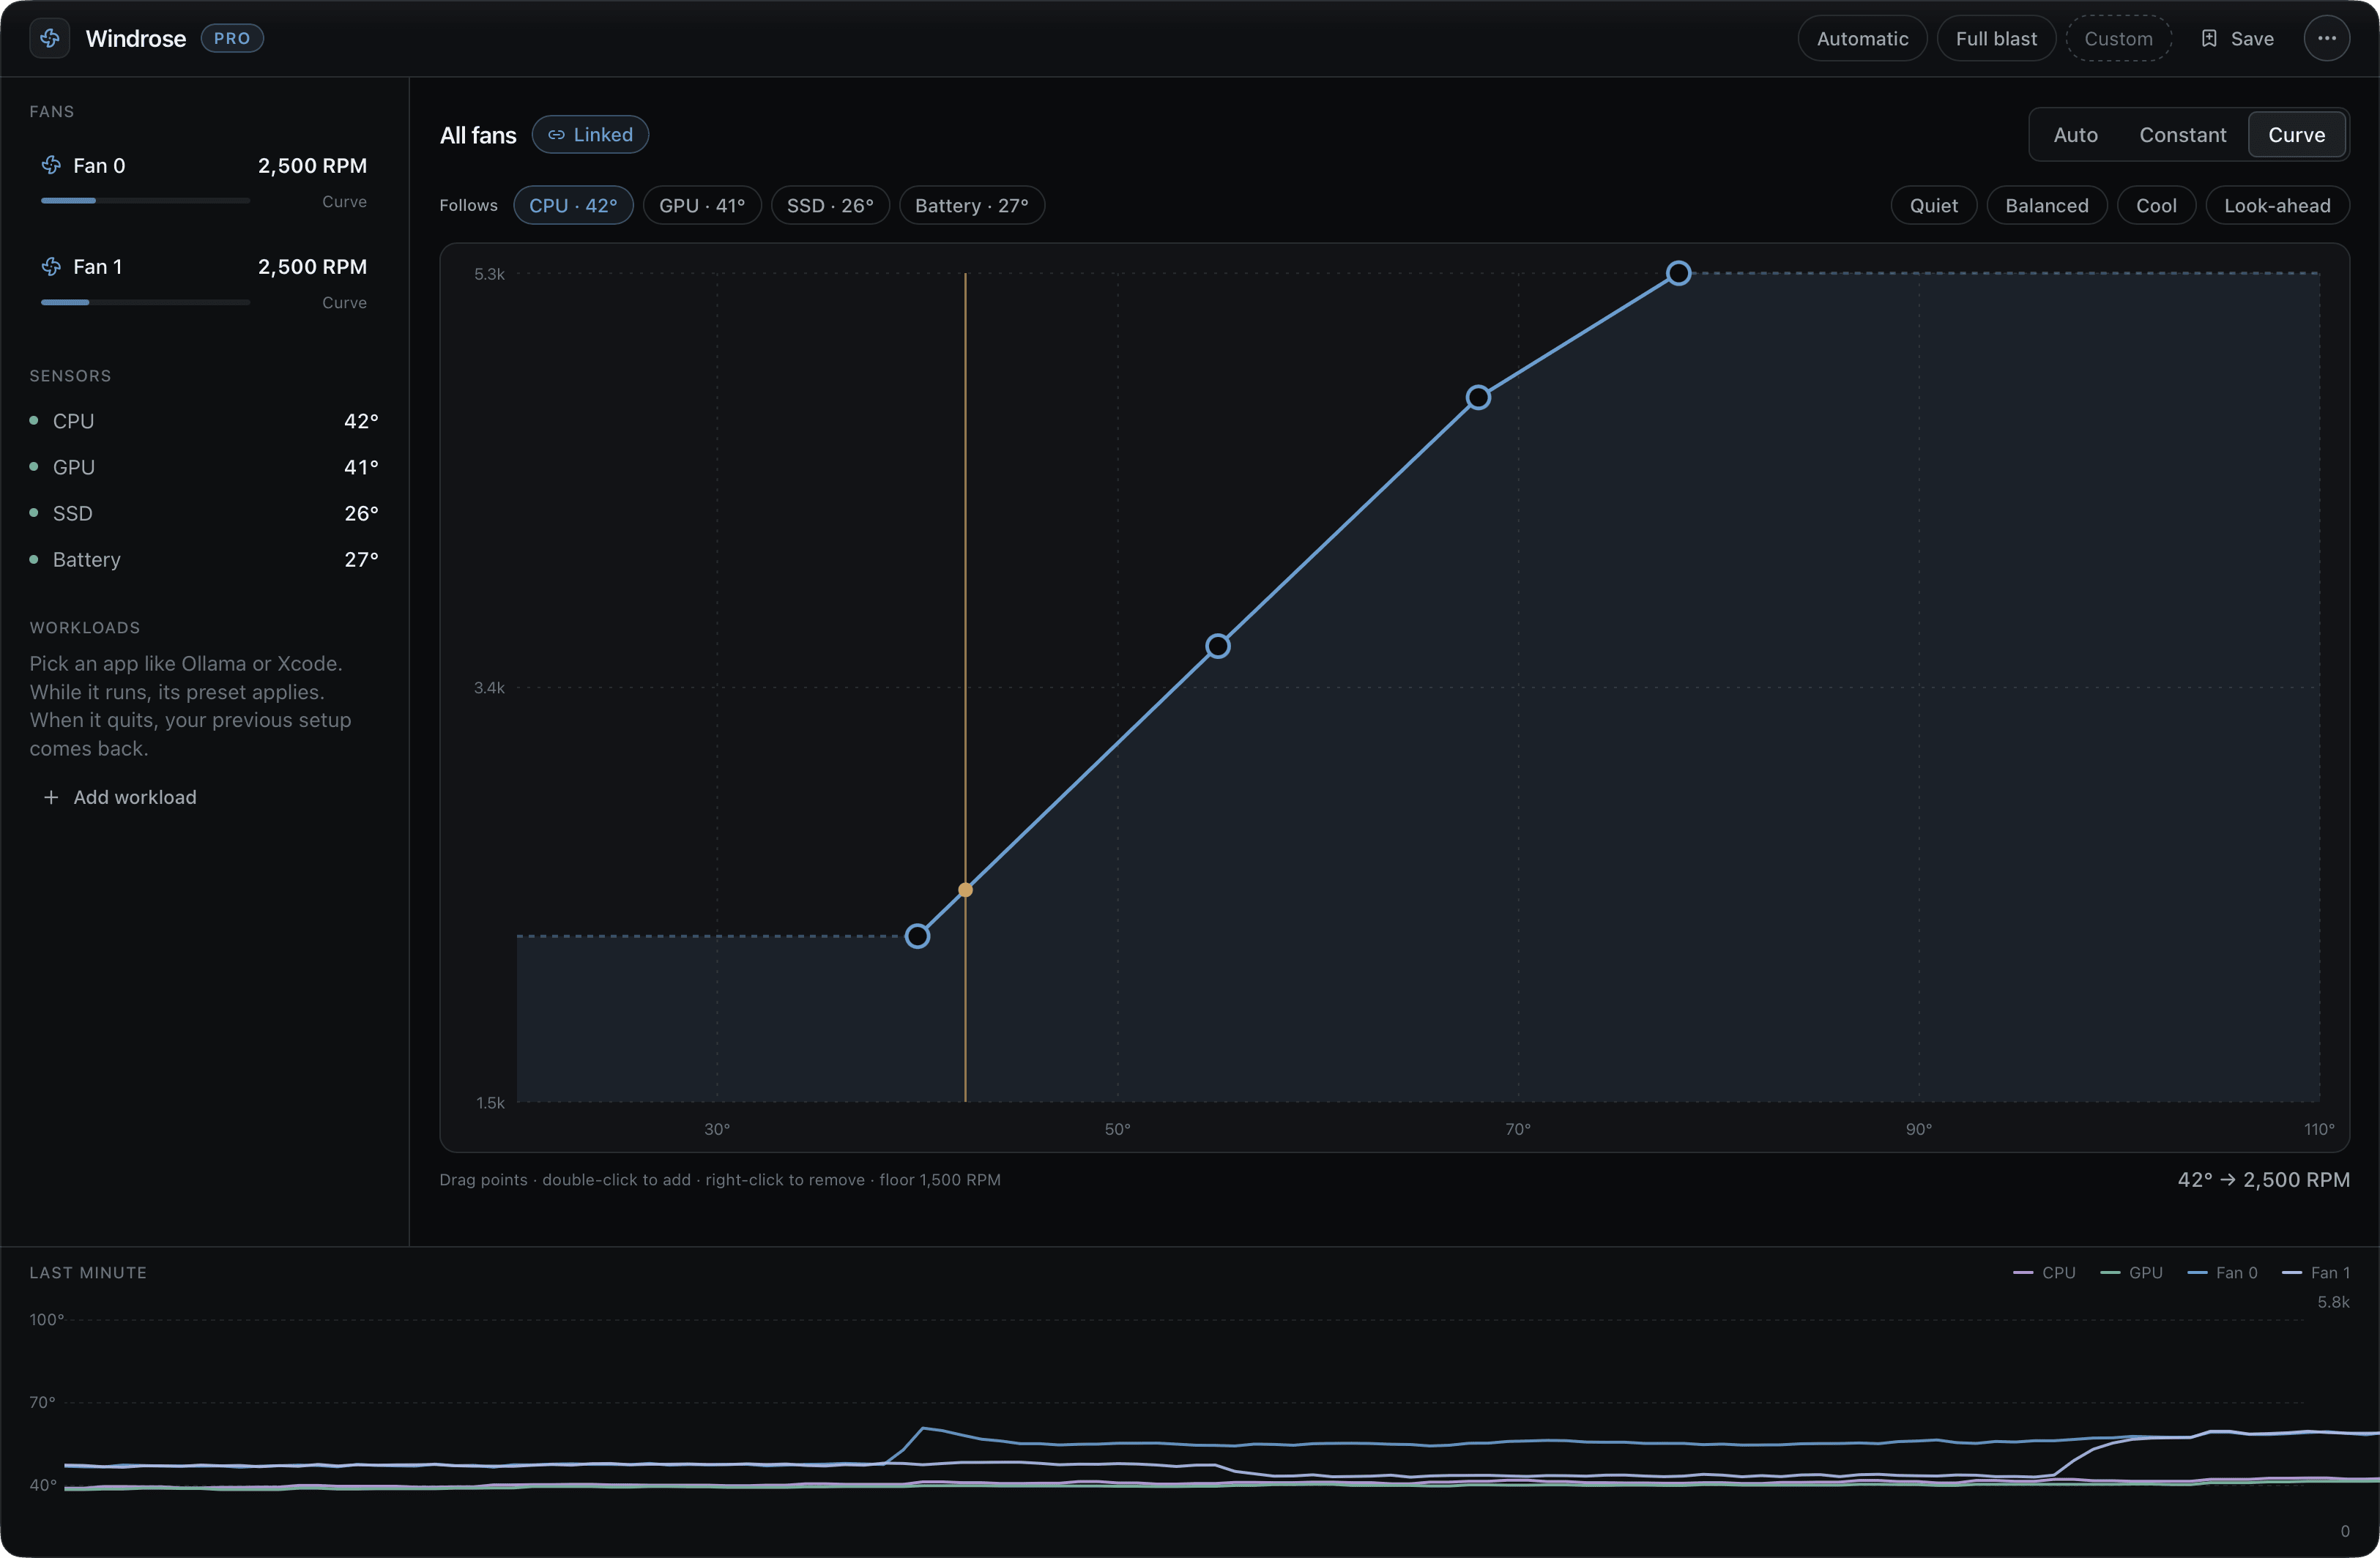Open the more options ellipsis menu
Image resolution: width=2380 pixels, height=1558 pixels.
[2327, 38]
